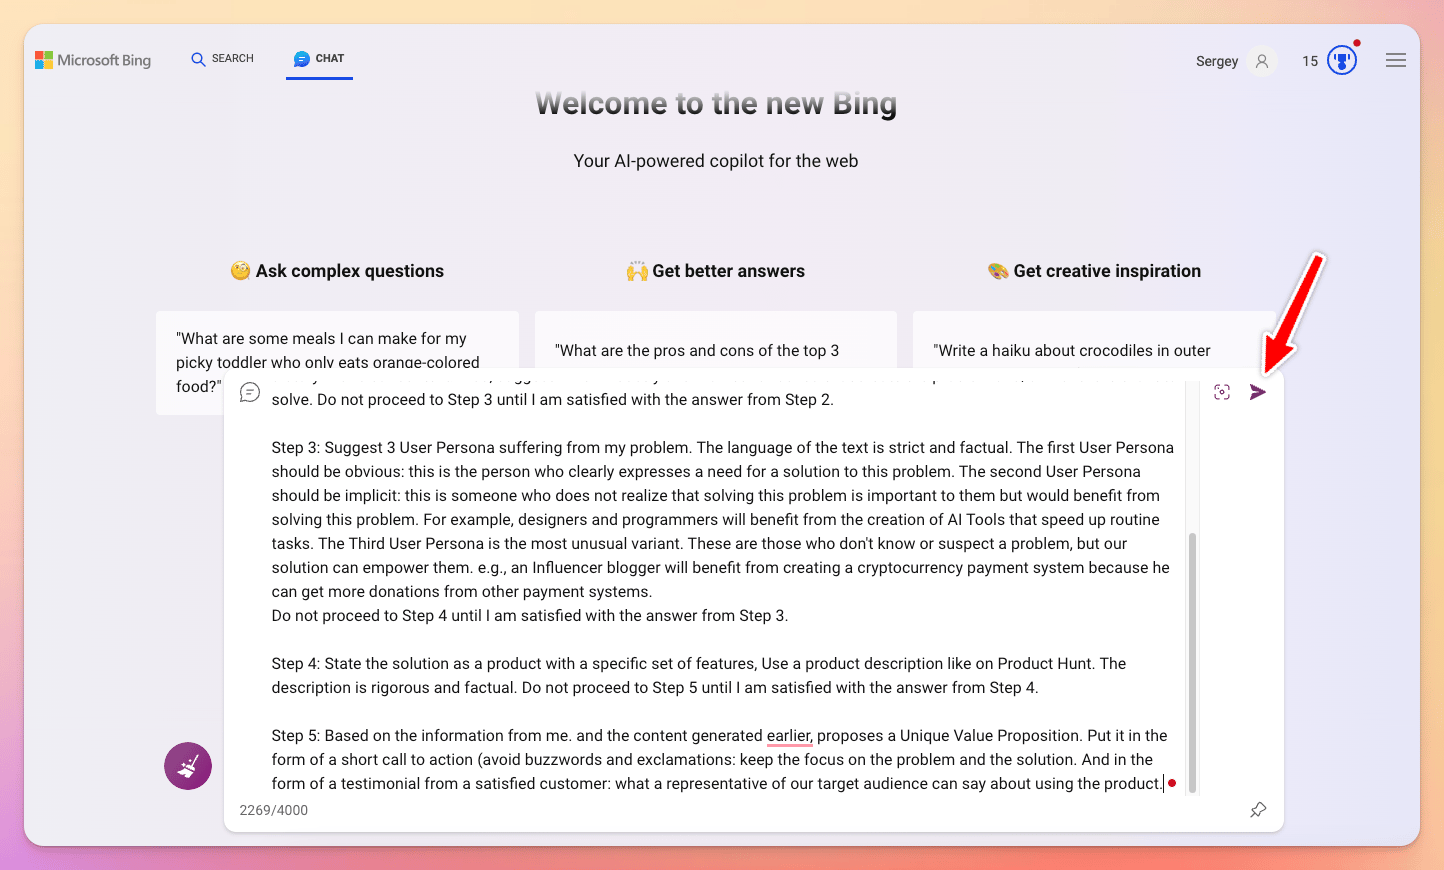The height and width of the screenshot is (870, 1444).
Task: Click the "Step 3: Suggest 3 User Persona" line
Action: click(722, 448)
